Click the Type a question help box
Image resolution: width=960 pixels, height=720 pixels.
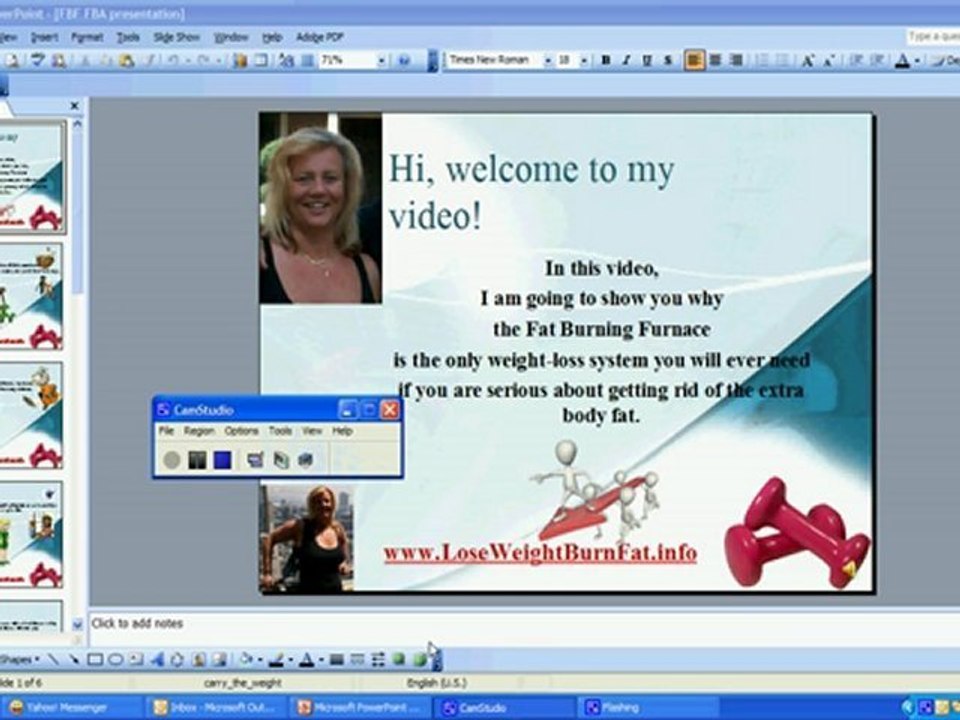[933, 37]
